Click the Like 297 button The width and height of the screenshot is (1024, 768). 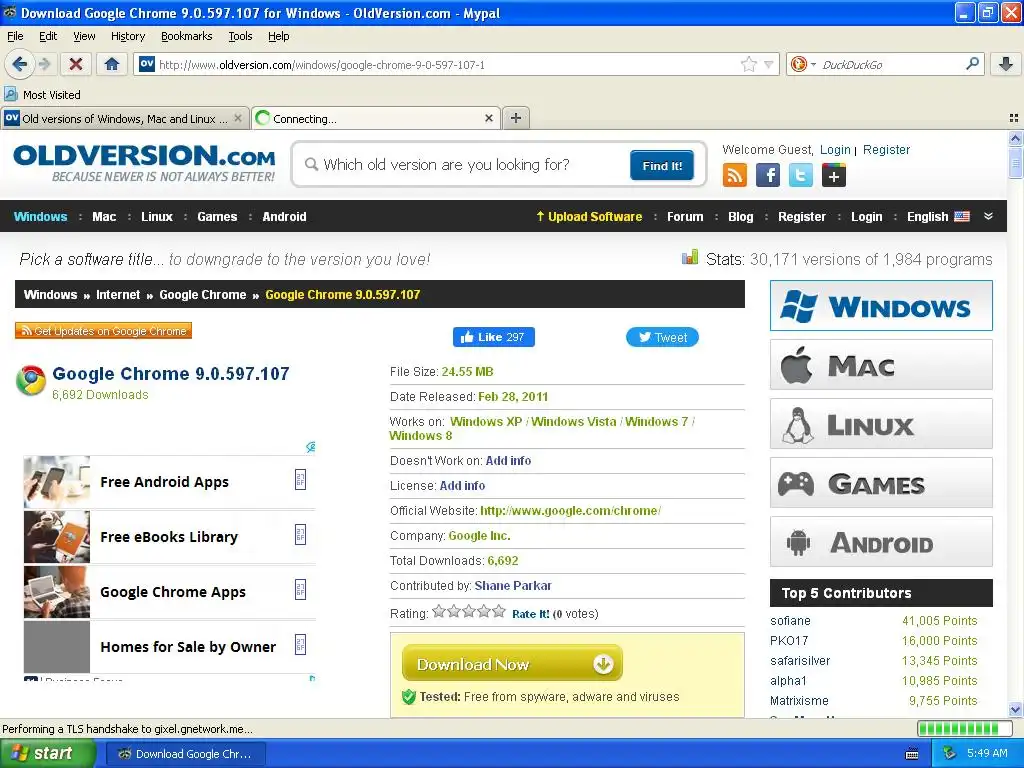[494, 337]
